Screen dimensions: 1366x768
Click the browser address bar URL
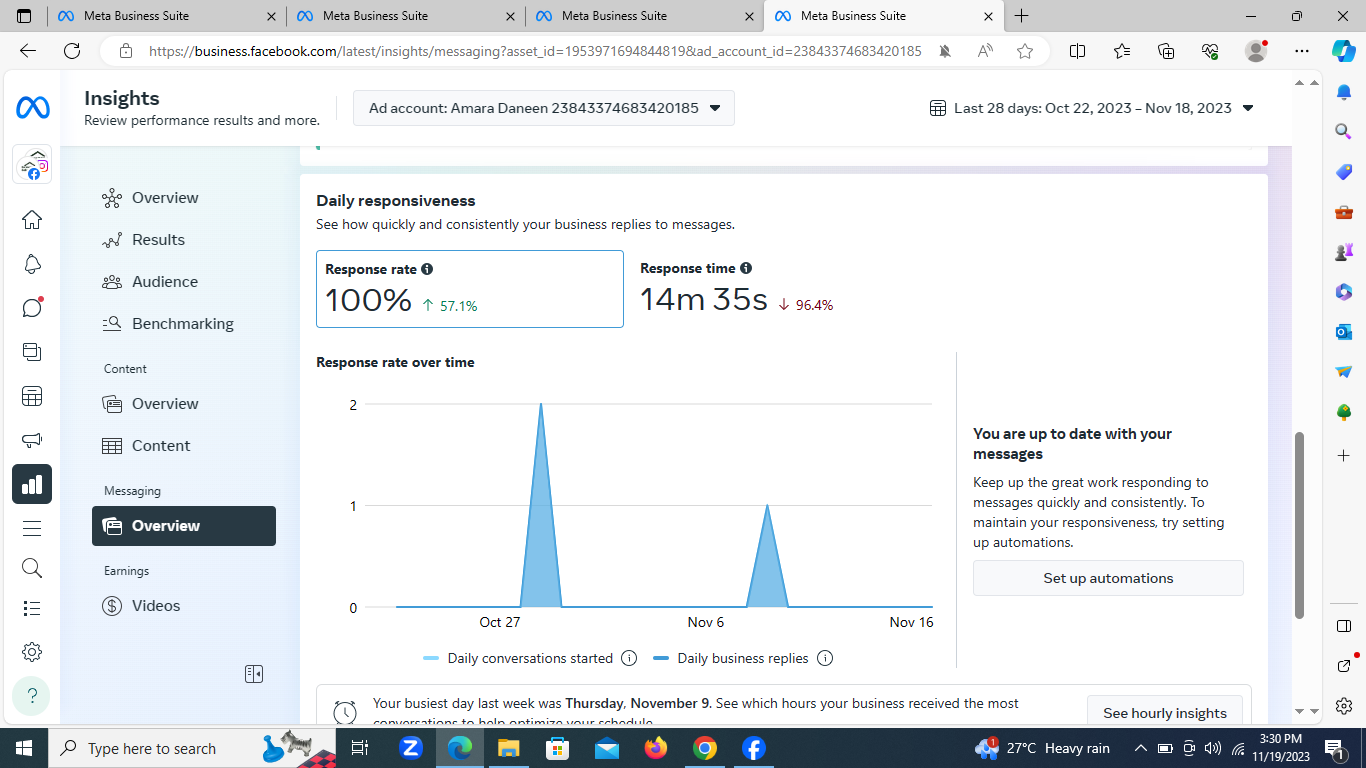pos(535,51)
